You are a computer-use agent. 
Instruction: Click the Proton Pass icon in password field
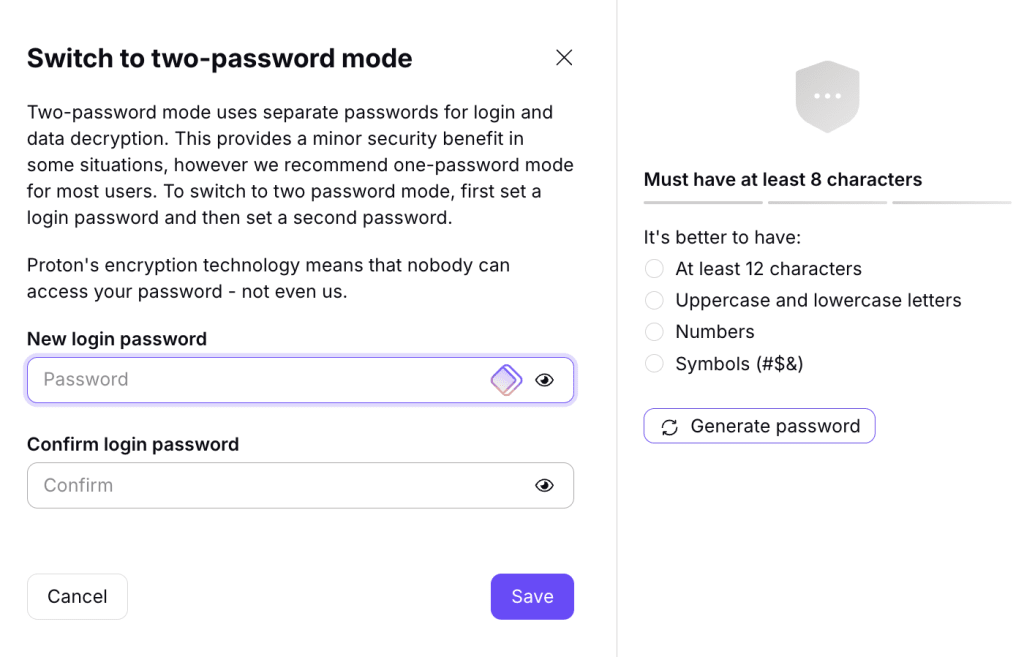(x=506, y=380)
